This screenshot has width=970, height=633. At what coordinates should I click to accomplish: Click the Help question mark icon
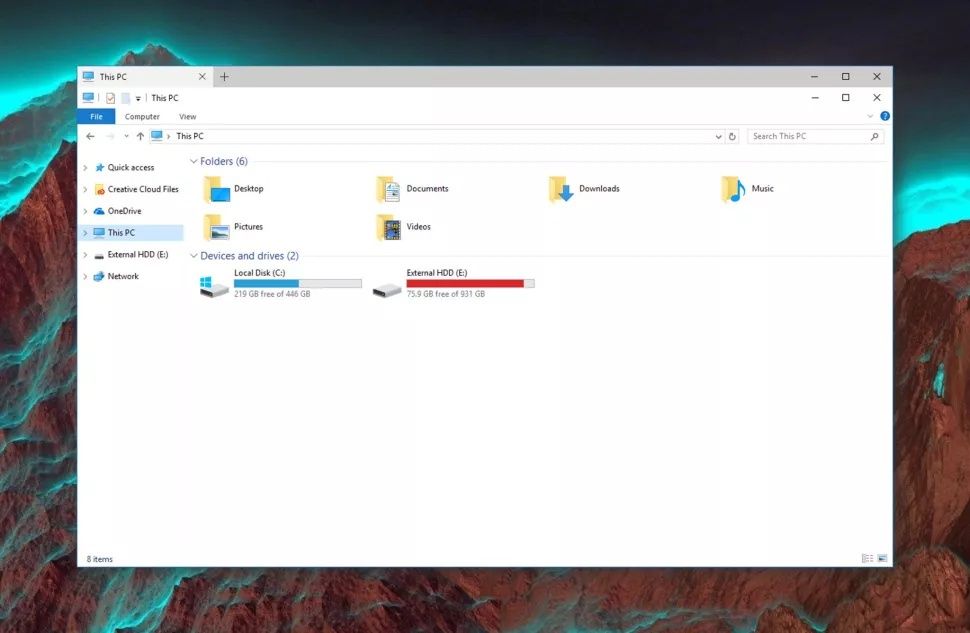[885, 116]
